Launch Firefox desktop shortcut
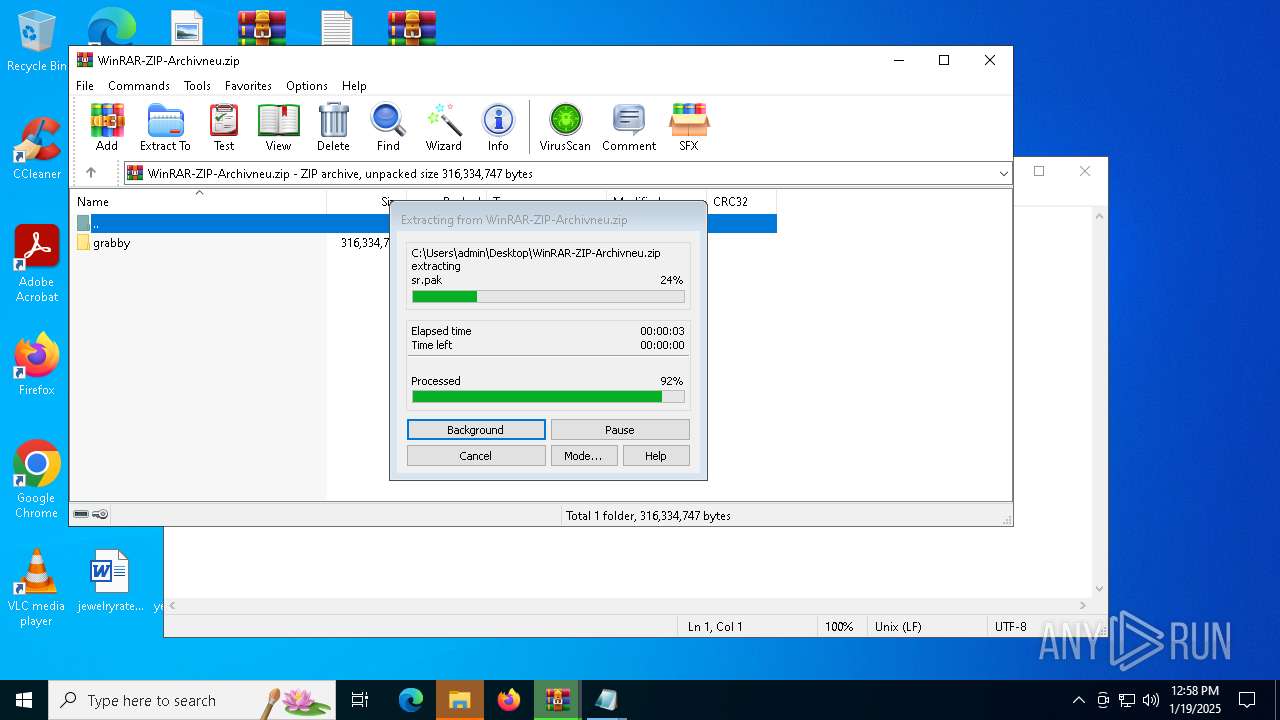This screenshot has width=1280, height=720. pos(37,365)
